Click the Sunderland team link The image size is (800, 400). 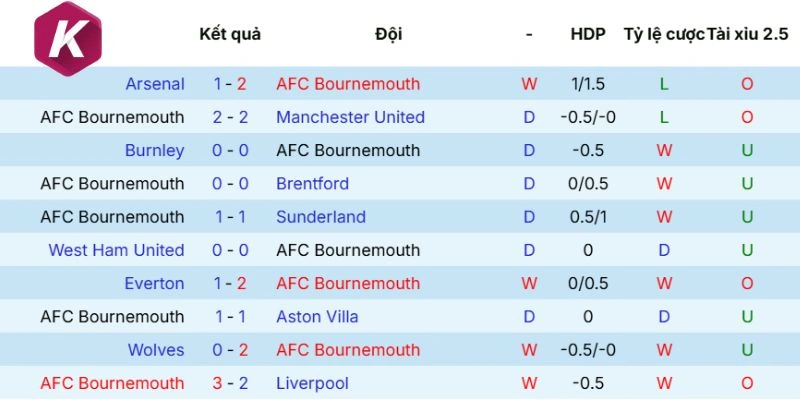(x=320, y=217)
